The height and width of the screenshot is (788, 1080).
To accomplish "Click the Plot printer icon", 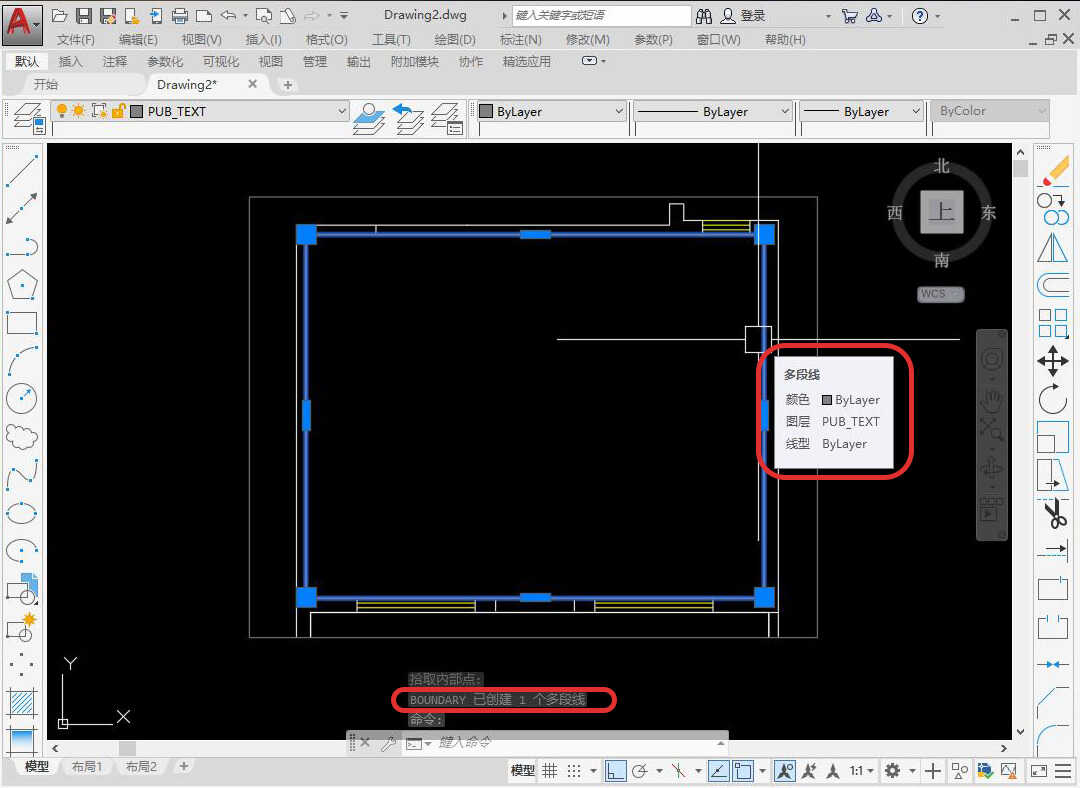I will pos(180,15).
